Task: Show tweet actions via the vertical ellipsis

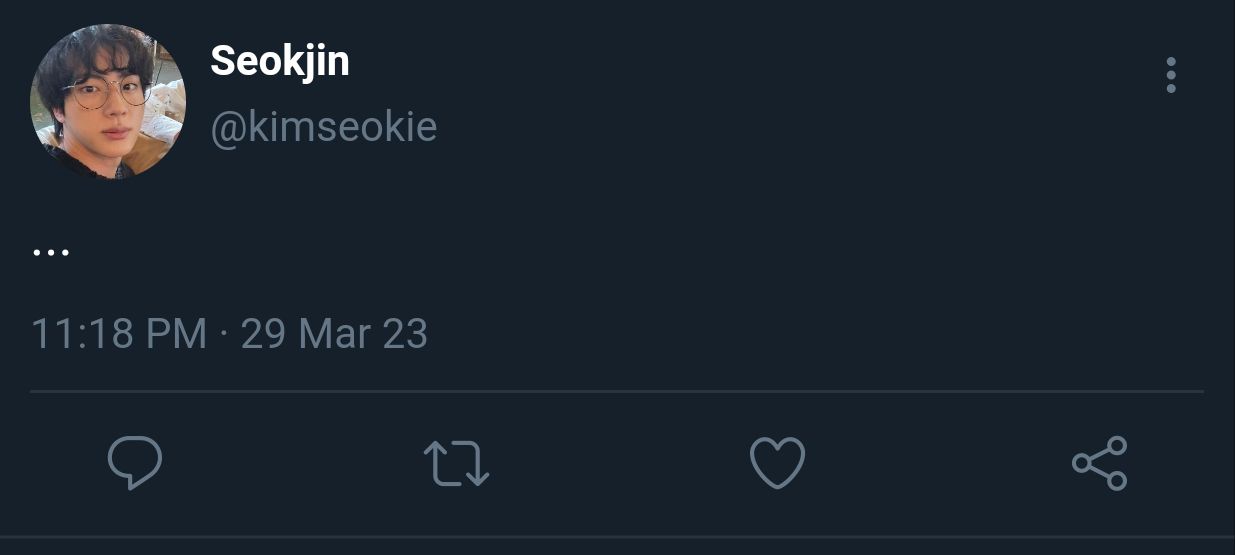Action: pos(1171,75)
